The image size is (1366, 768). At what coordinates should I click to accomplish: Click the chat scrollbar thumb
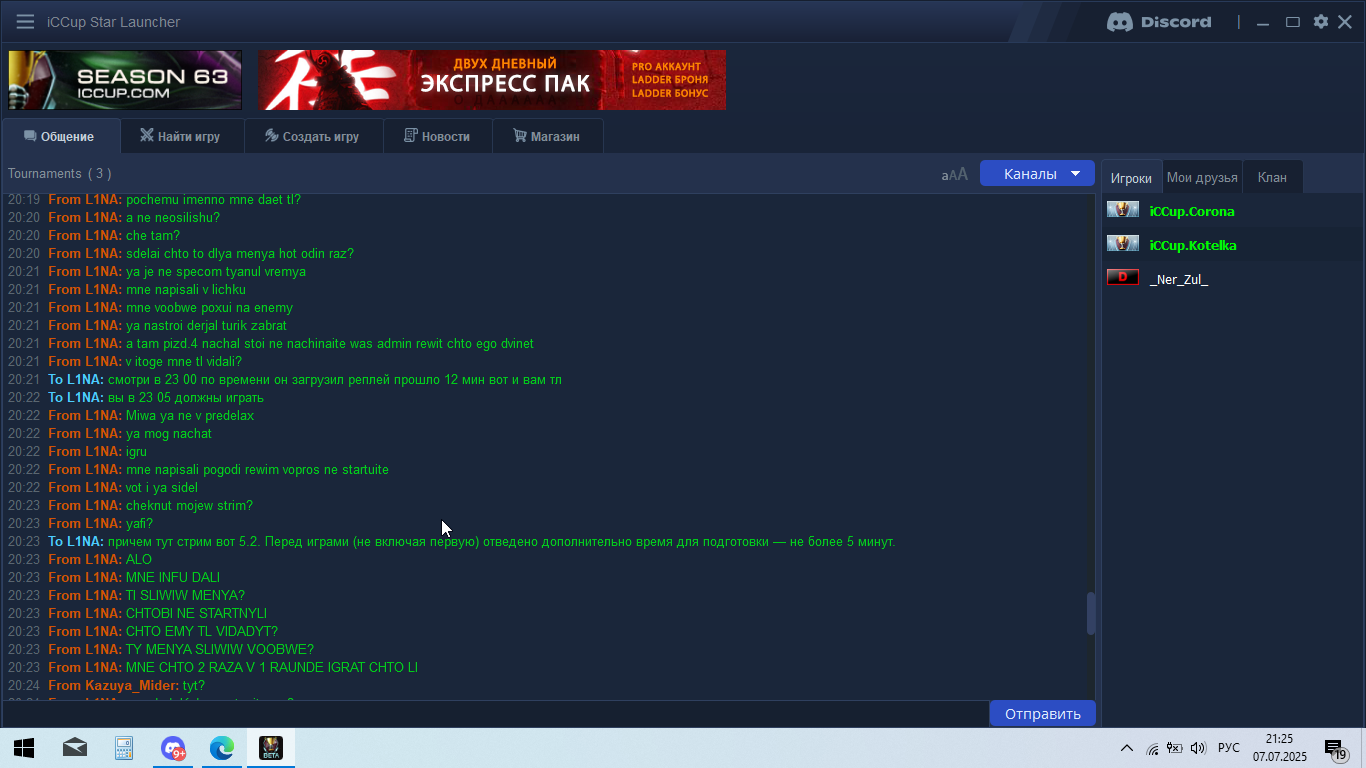[1091, 614]
